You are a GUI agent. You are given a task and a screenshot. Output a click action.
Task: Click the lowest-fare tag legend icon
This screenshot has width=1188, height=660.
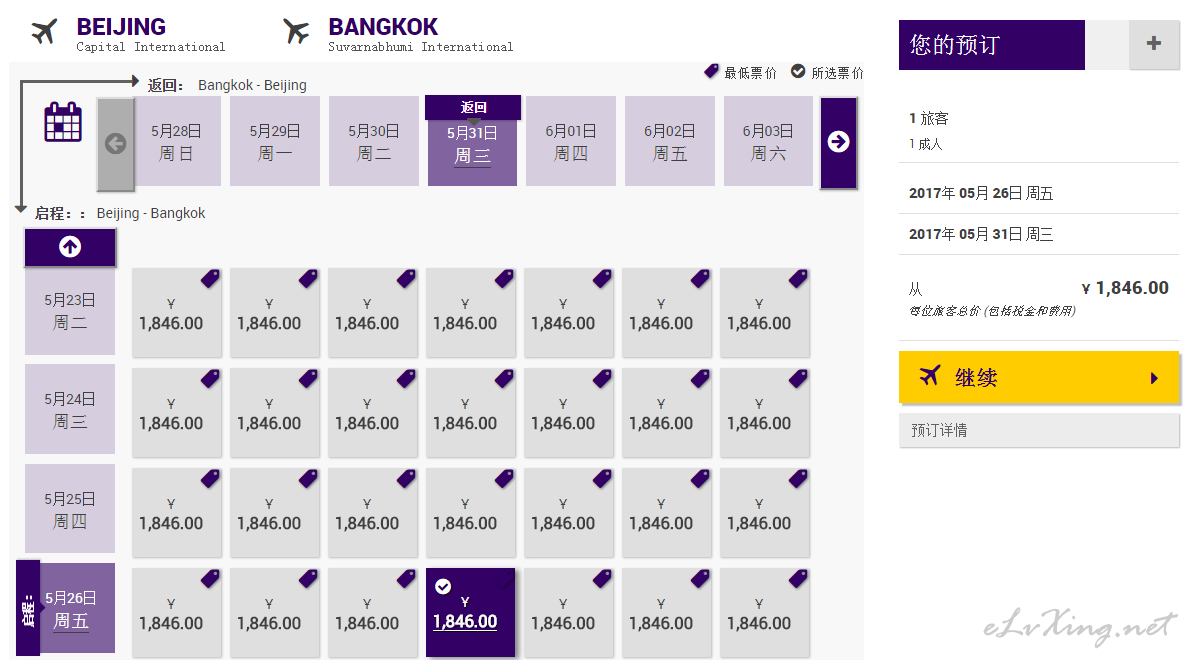point(712,72)
